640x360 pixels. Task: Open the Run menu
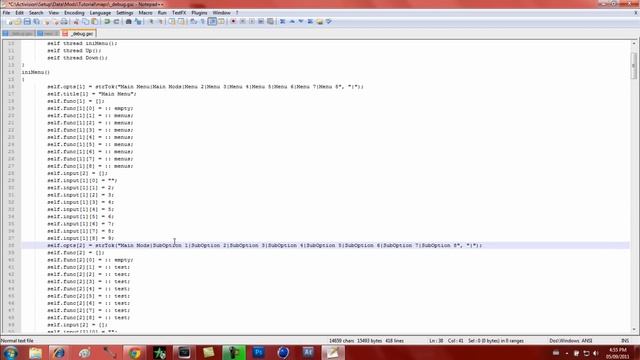[x=162, y=13]
